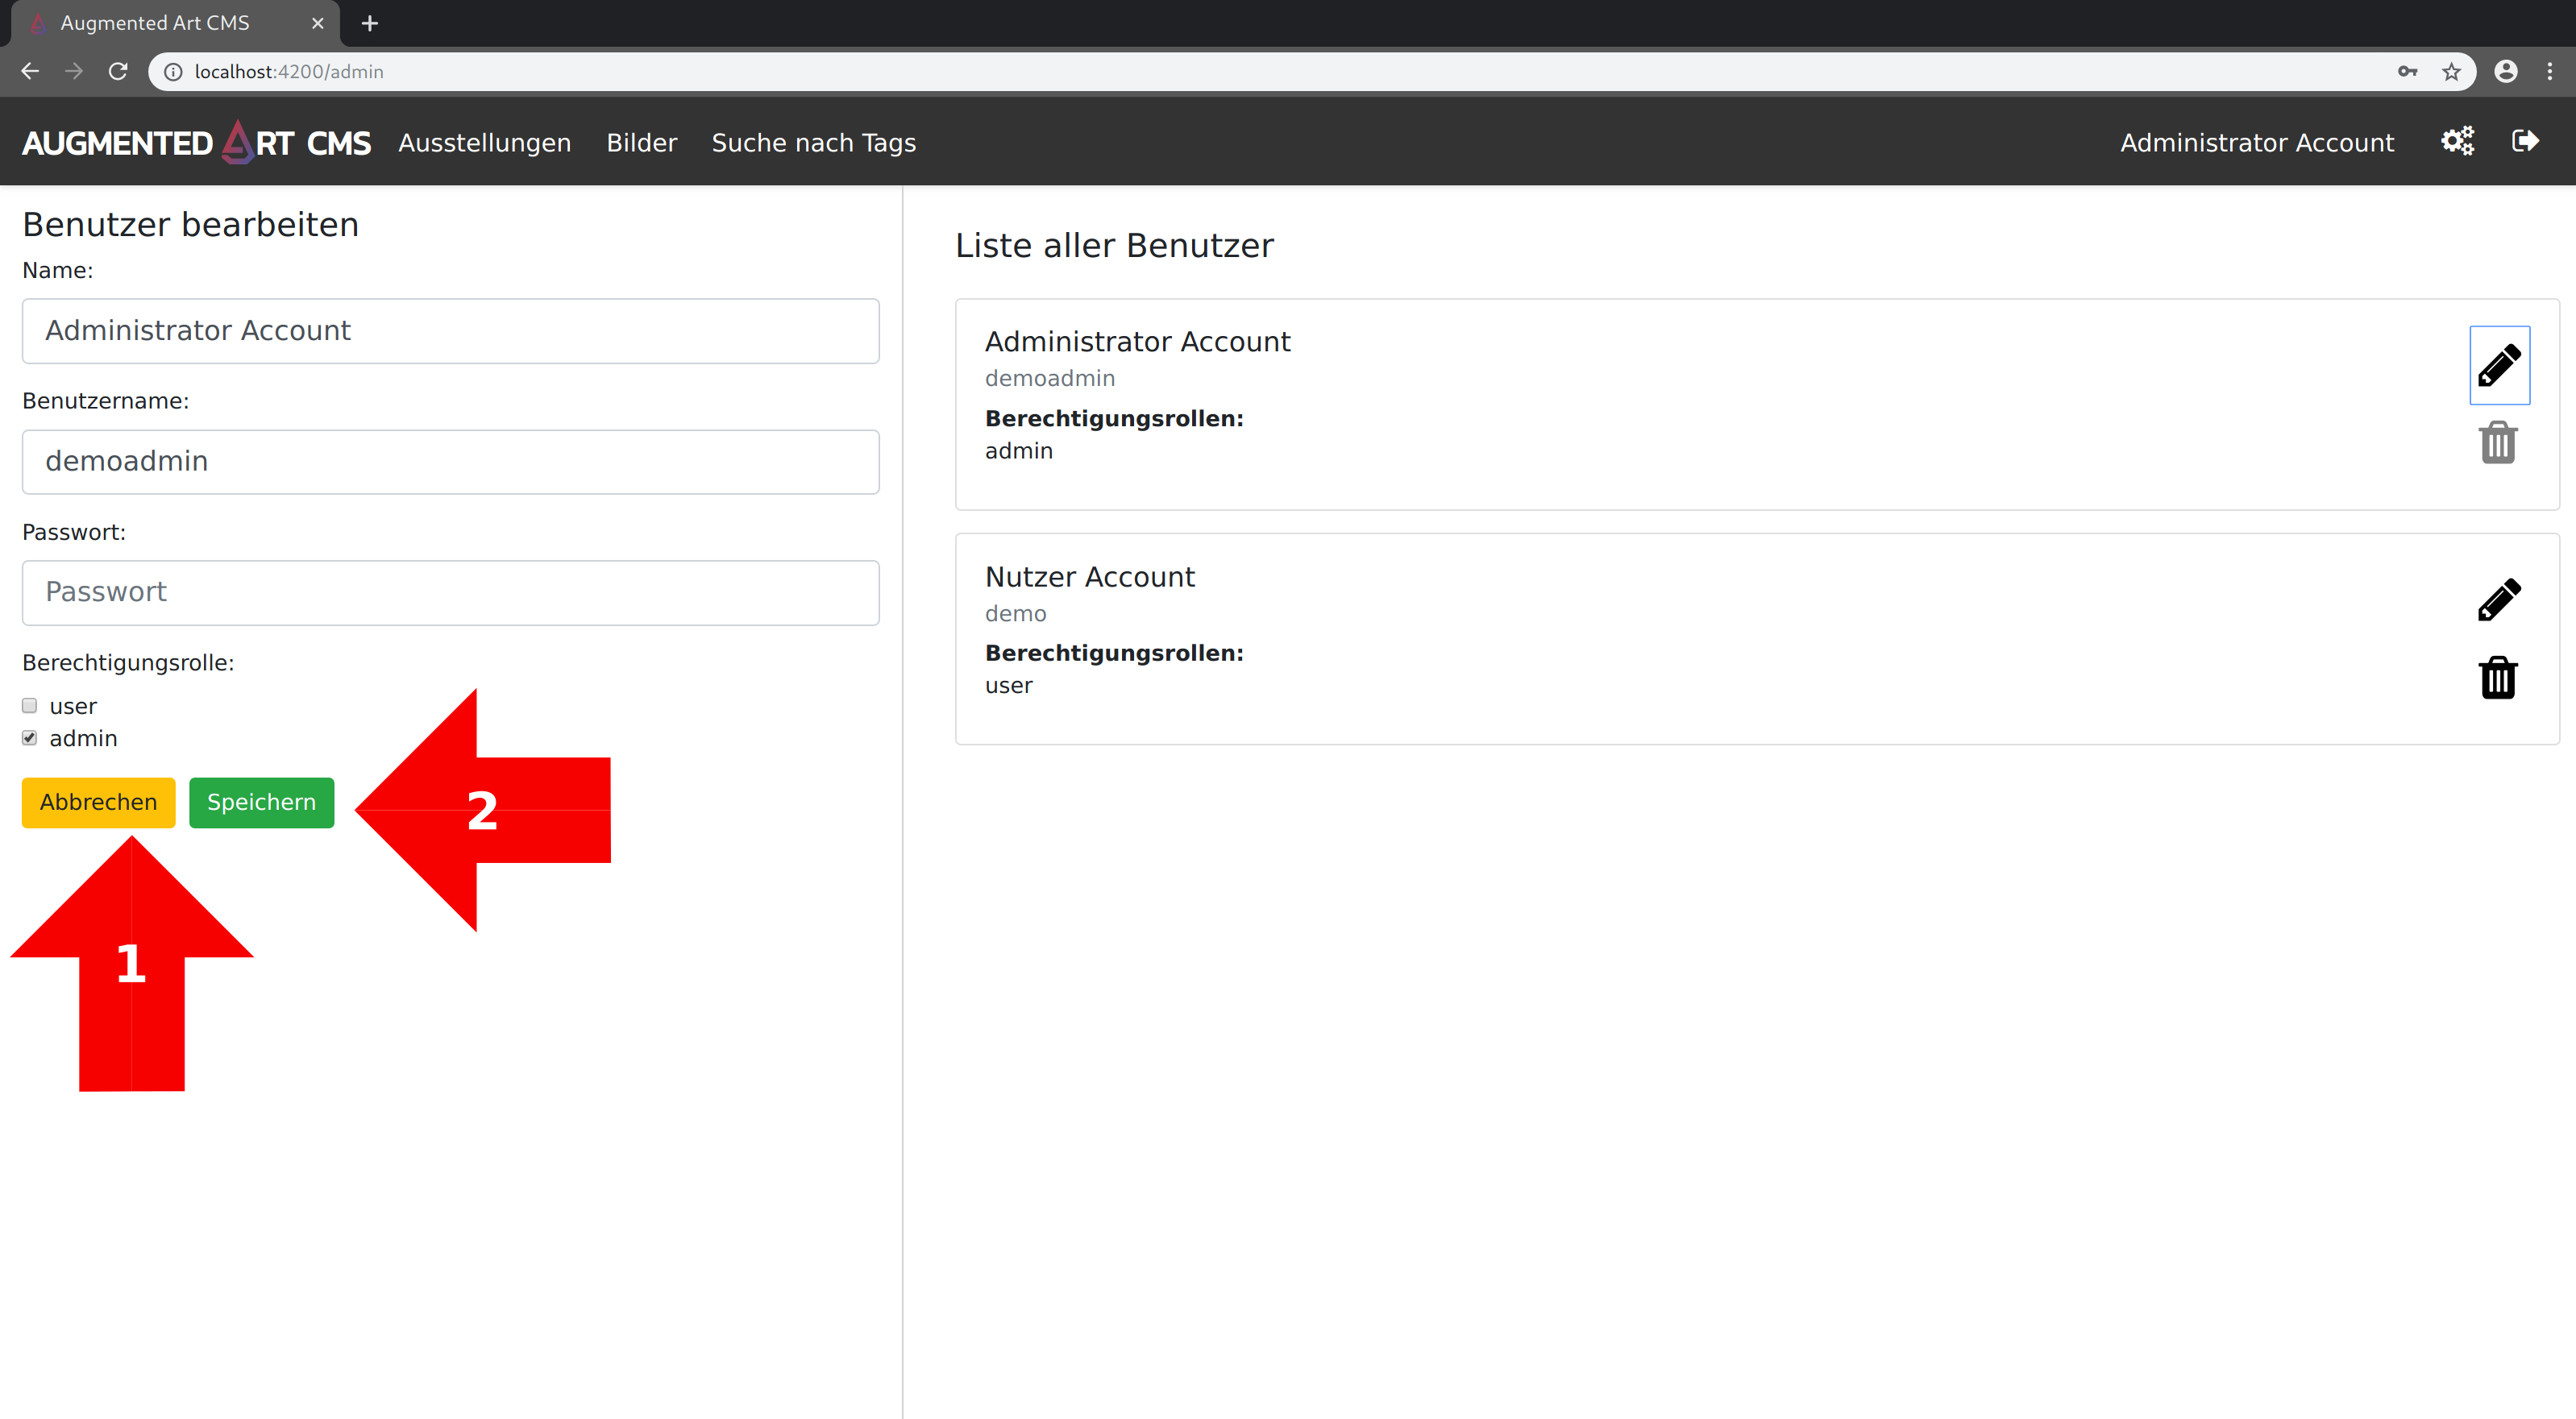Screen dimensions: 2576x1419
Task: Click the Berechtigungsrolle: form label
Action: click(x=128, y=663)
